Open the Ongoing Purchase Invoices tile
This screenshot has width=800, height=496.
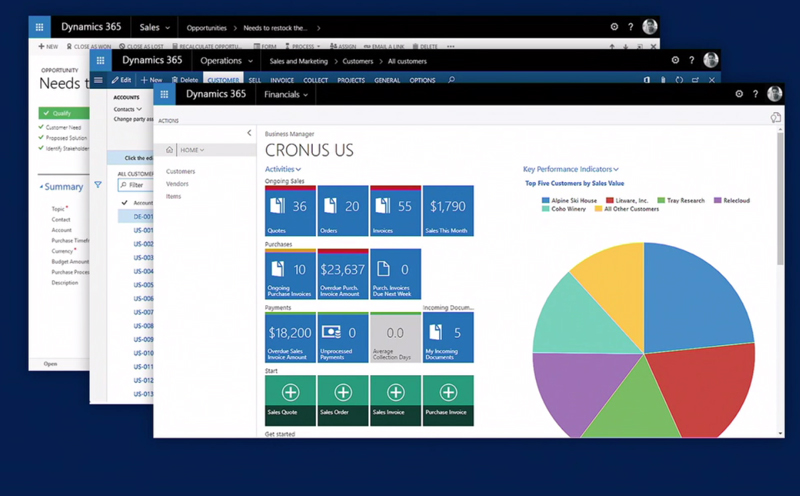point(290,274)
